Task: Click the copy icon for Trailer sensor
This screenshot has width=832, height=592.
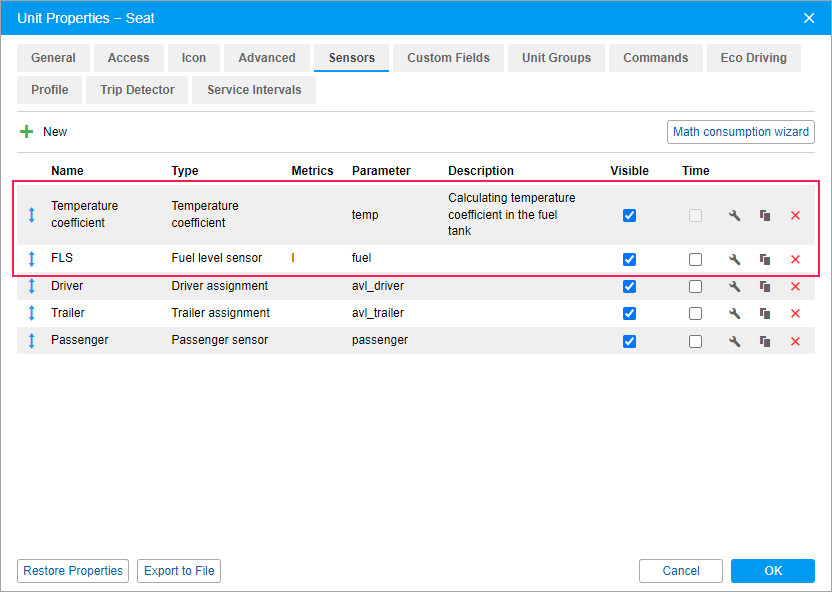Action: click(x=765, y=314)
